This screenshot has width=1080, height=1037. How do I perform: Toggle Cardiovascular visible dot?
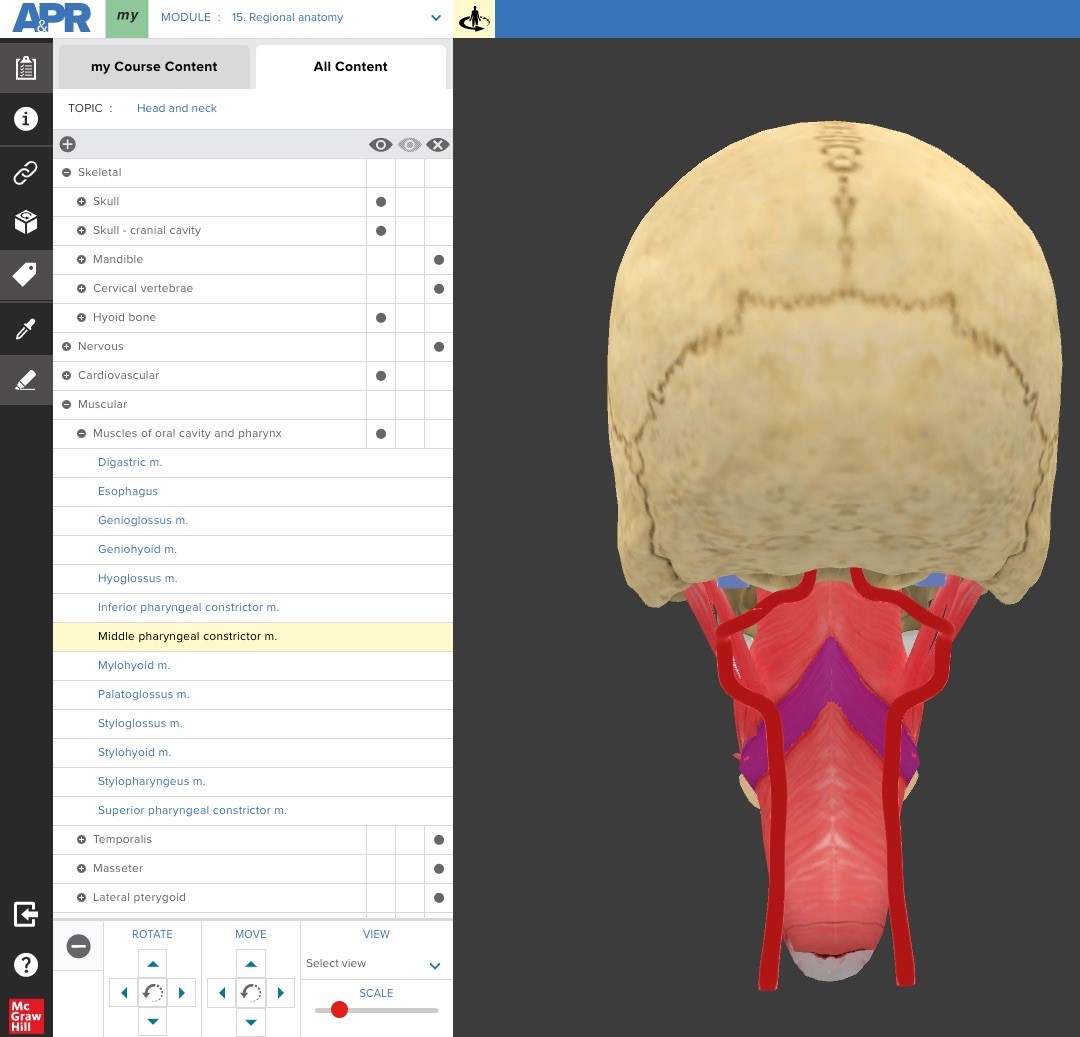pos(381,375)
